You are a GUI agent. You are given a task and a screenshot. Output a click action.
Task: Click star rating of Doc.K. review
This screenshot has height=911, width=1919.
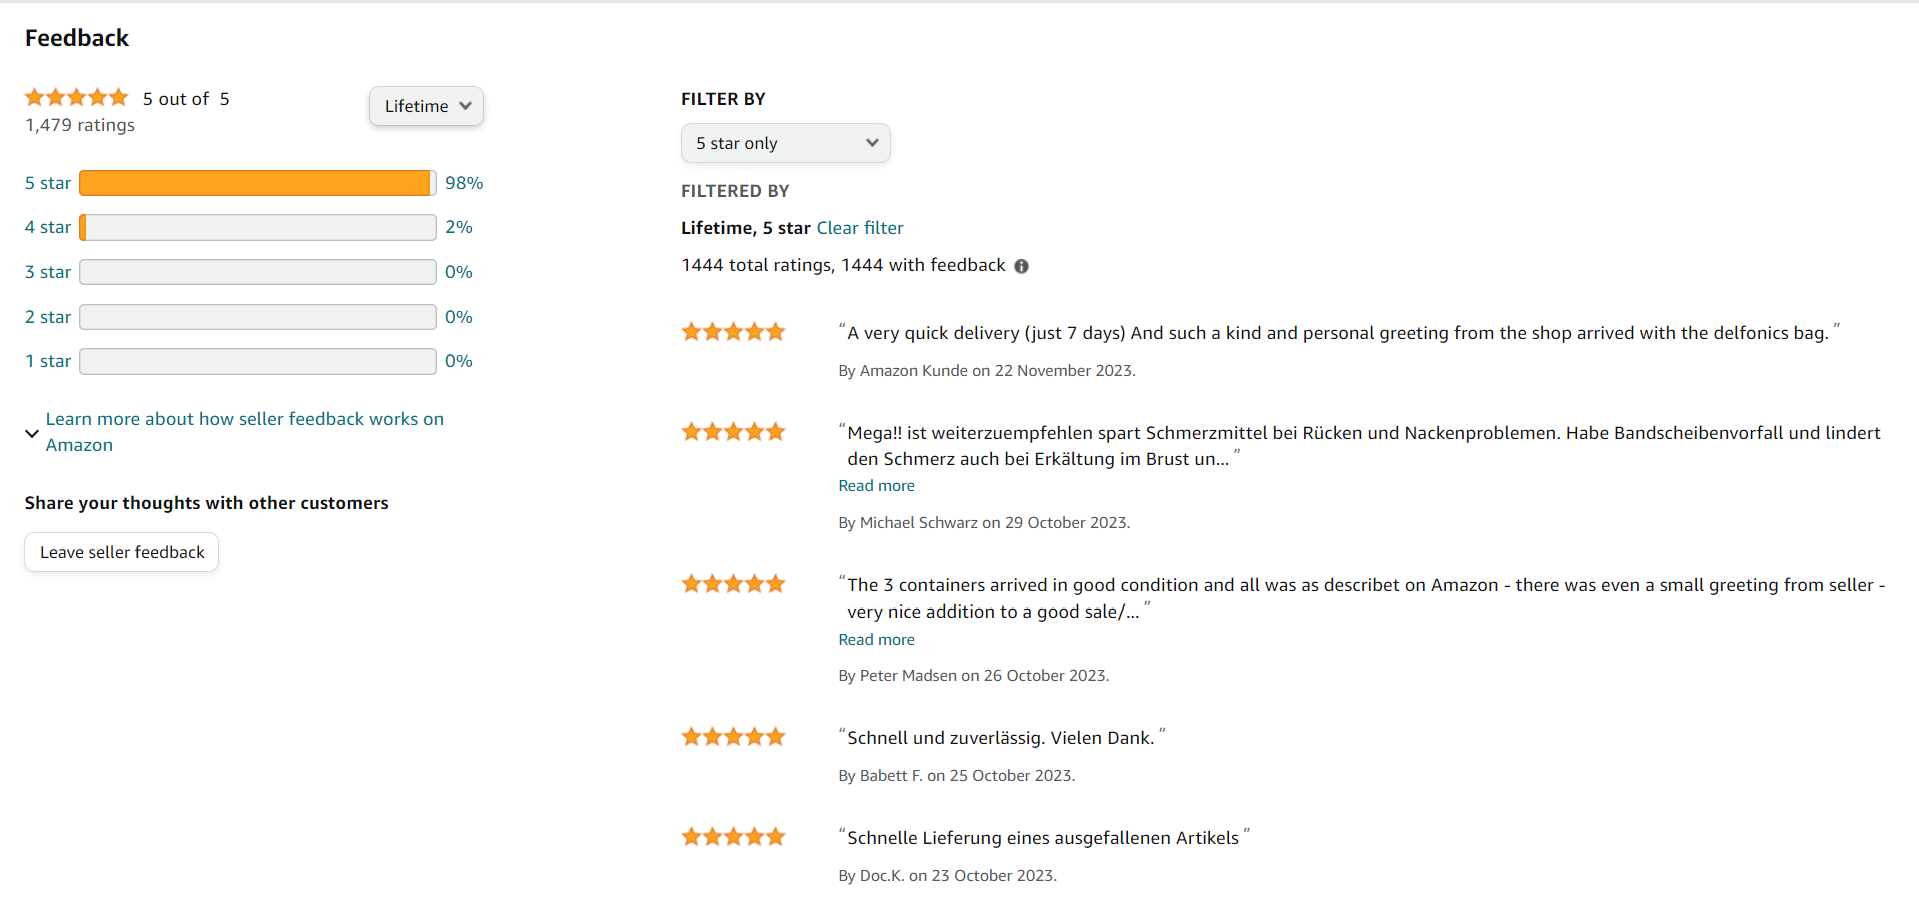pyautogui.click(x=733, y=837)
